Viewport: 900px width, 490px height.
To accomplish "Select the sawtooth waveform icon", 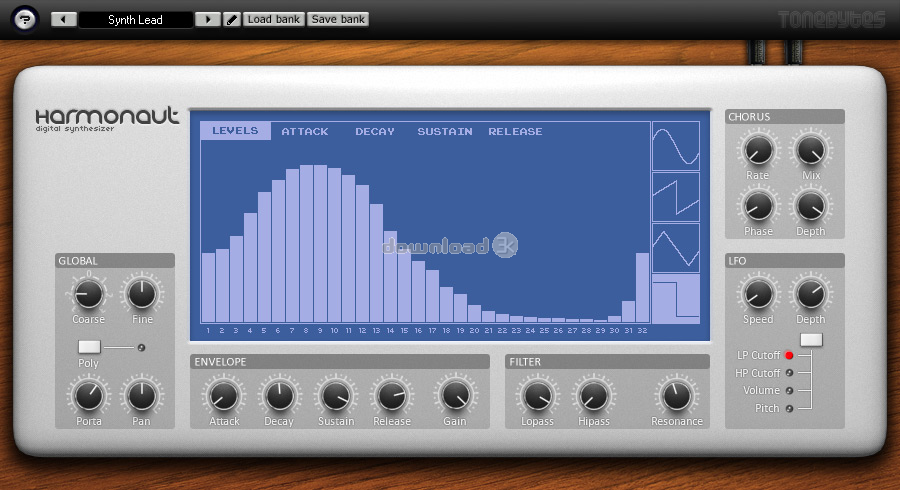I will [x=676, y=197].
